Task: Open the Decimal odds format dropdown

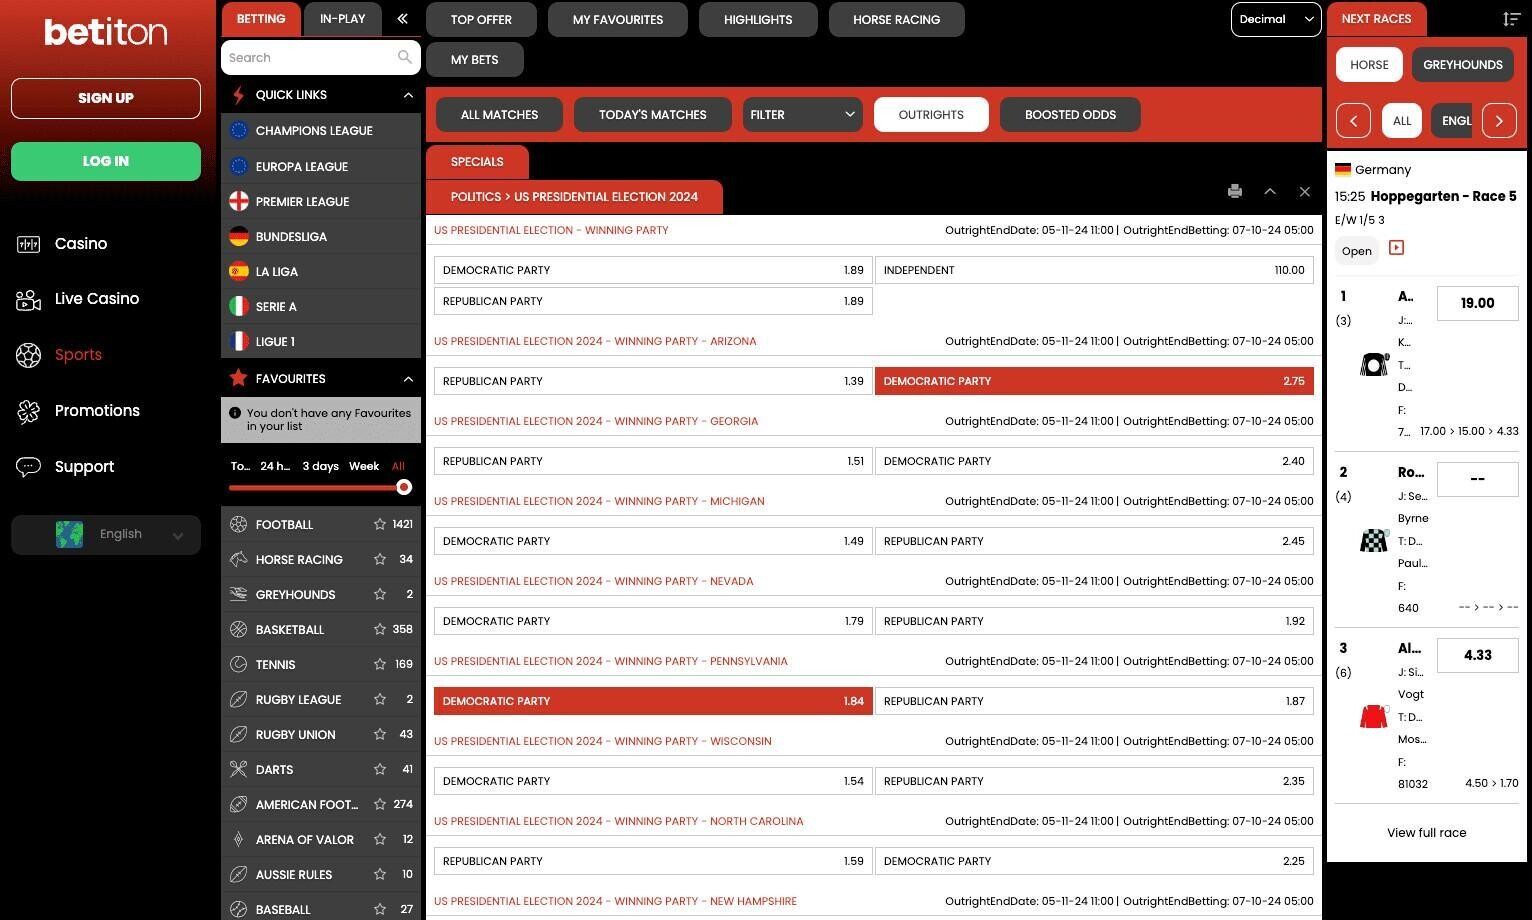Action: tap(1275, 19)
